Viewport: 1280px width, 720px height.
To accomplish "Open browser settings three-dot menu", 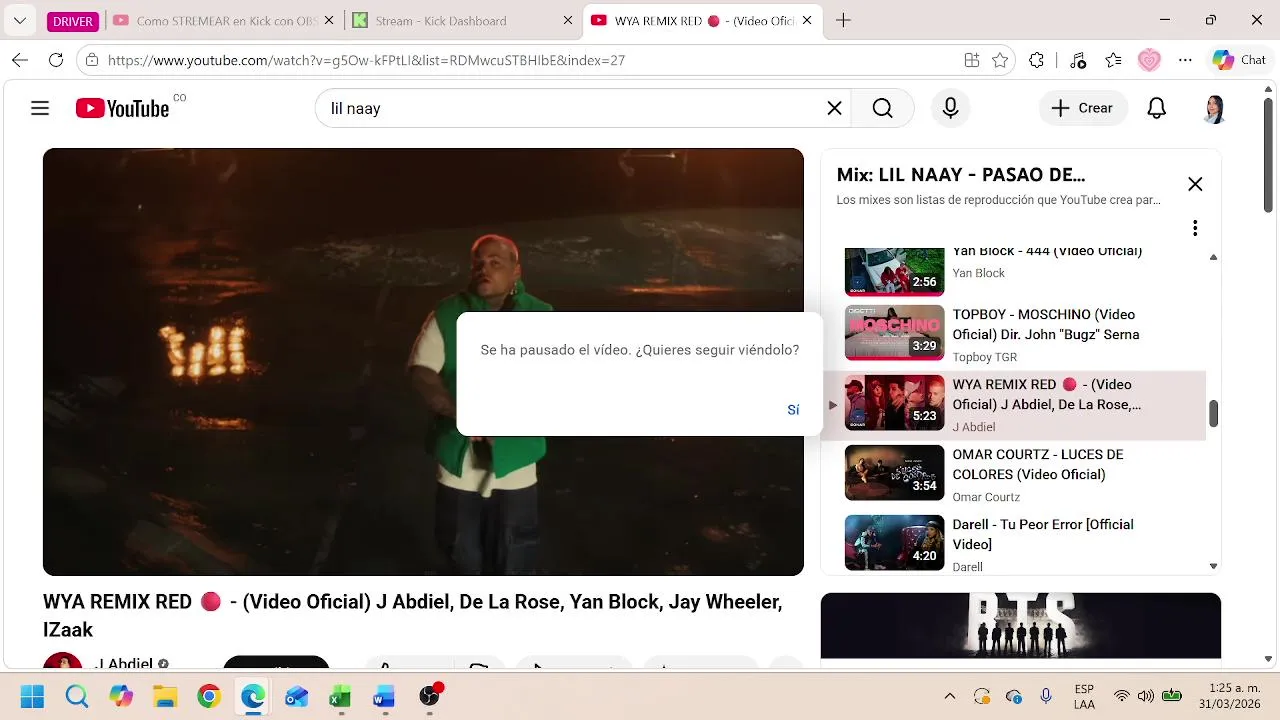I will coord(1185,60).
